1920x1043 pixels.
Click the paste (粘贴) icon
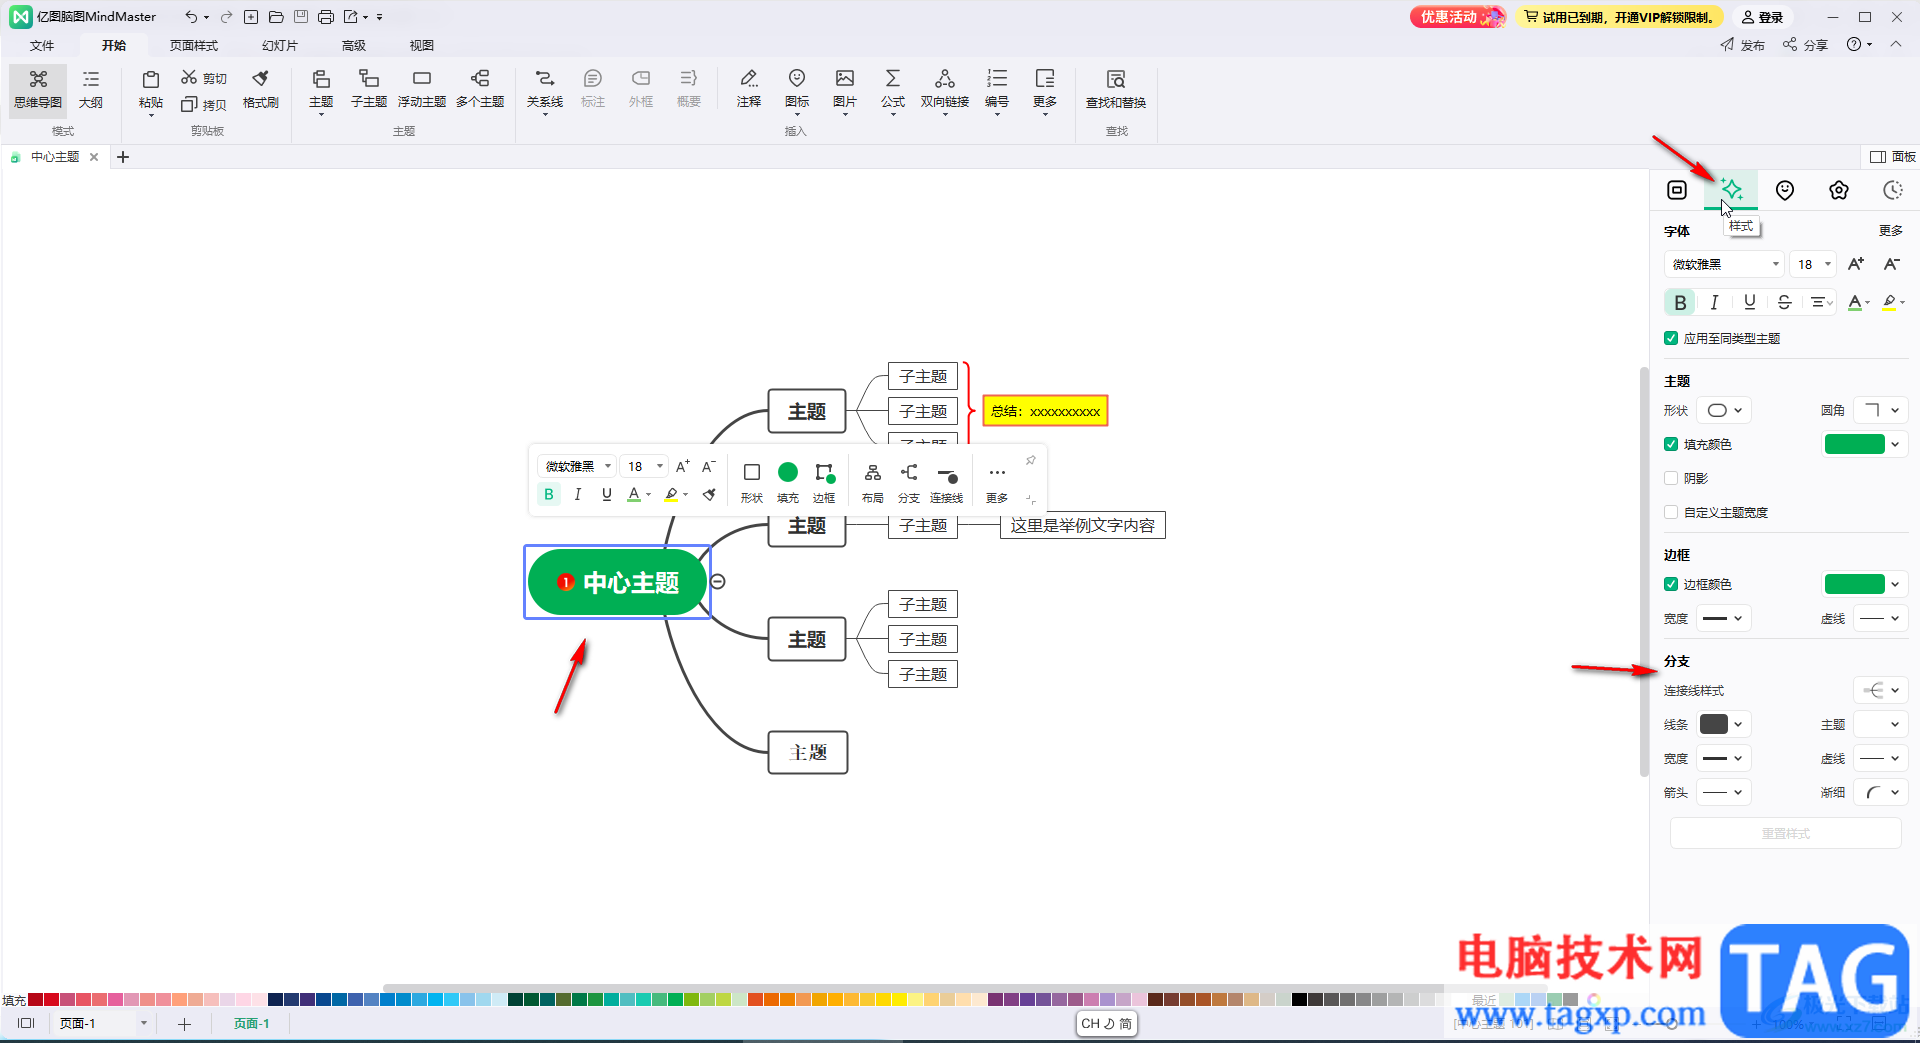[151, 80]
